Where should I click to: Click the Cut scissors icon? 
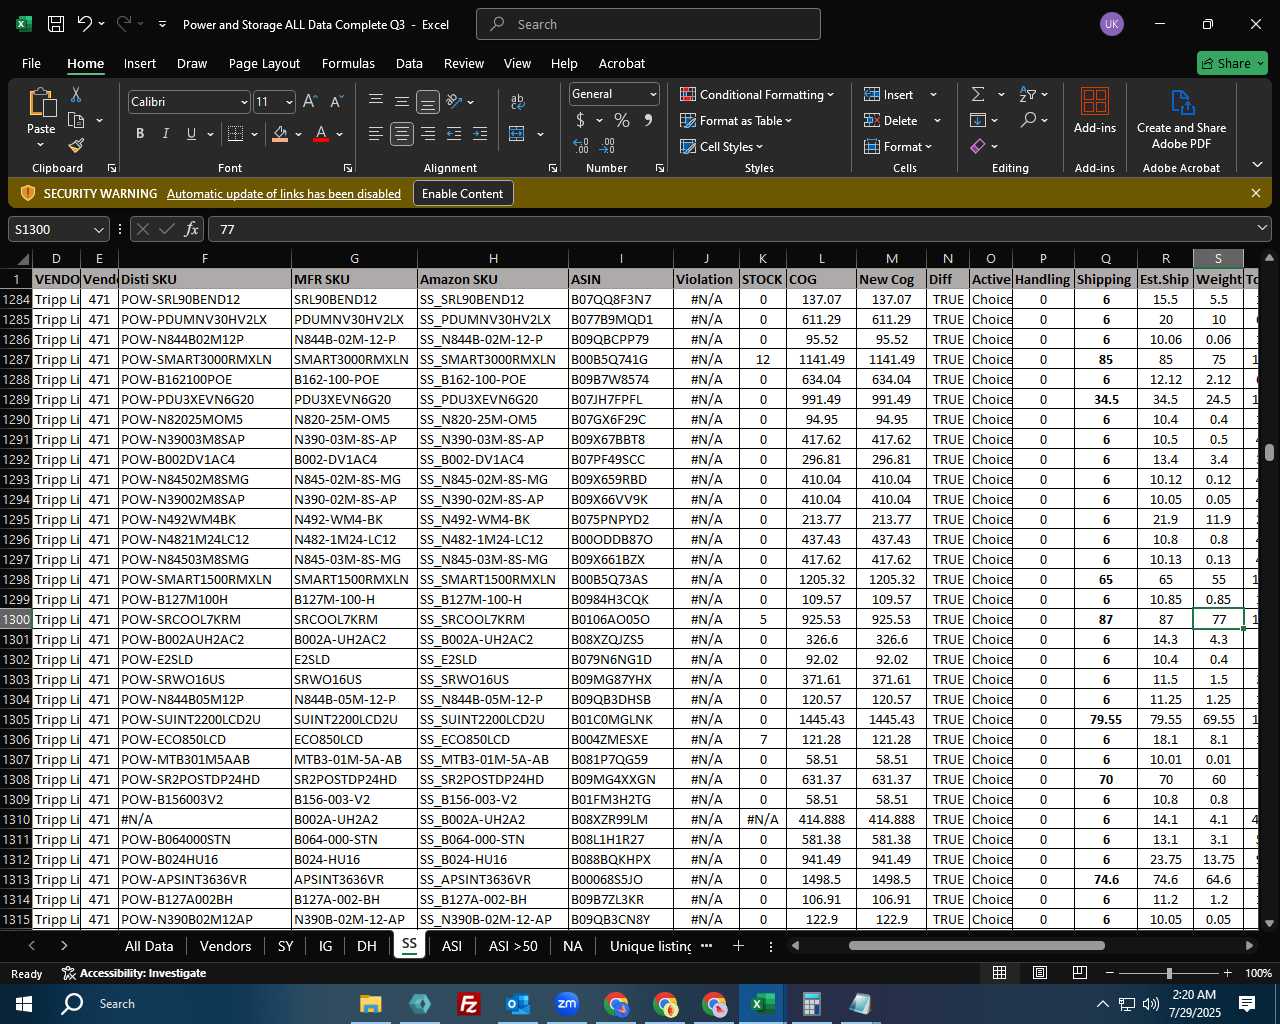point(75,94)
